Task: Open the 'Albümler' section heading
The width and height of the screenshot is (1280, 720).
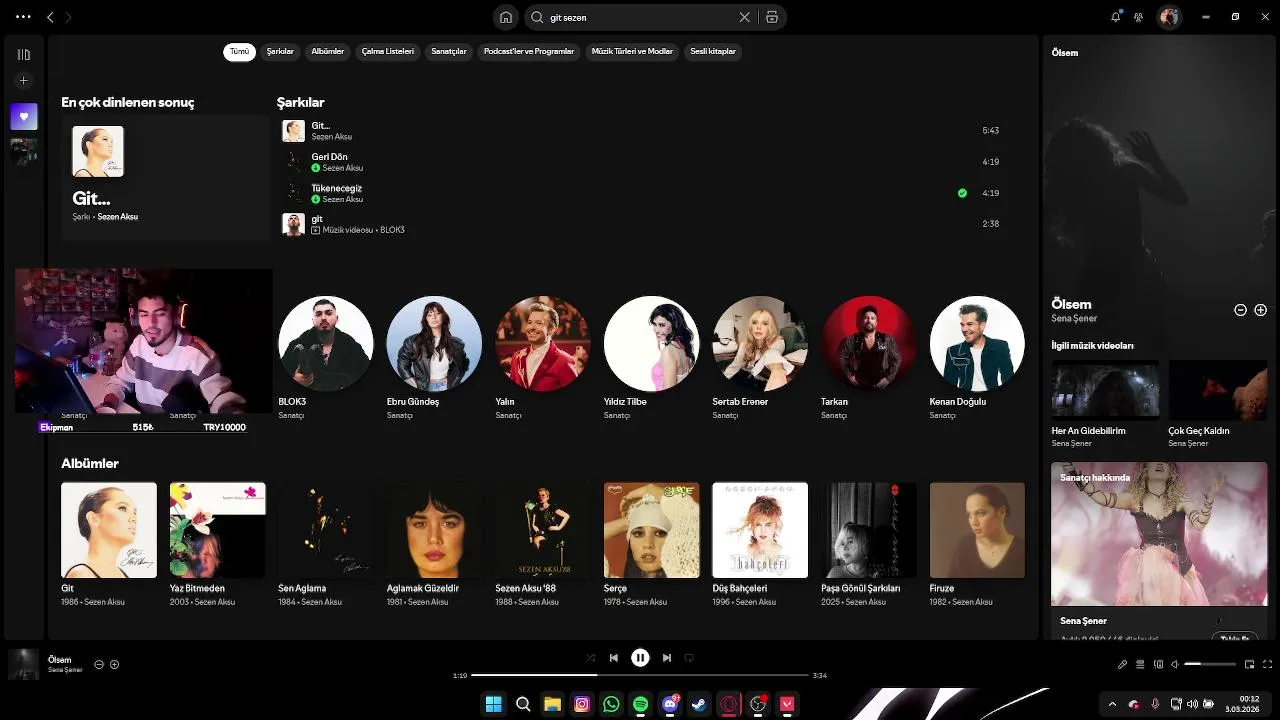Action: pyautogui.click(x=90, y=463)
